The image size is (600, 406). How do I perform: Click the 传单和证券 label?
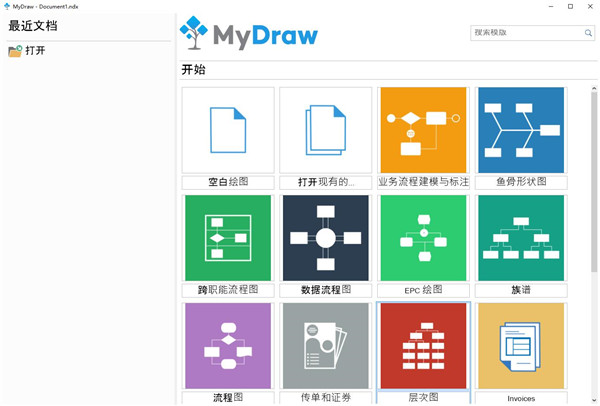[326, 398]
